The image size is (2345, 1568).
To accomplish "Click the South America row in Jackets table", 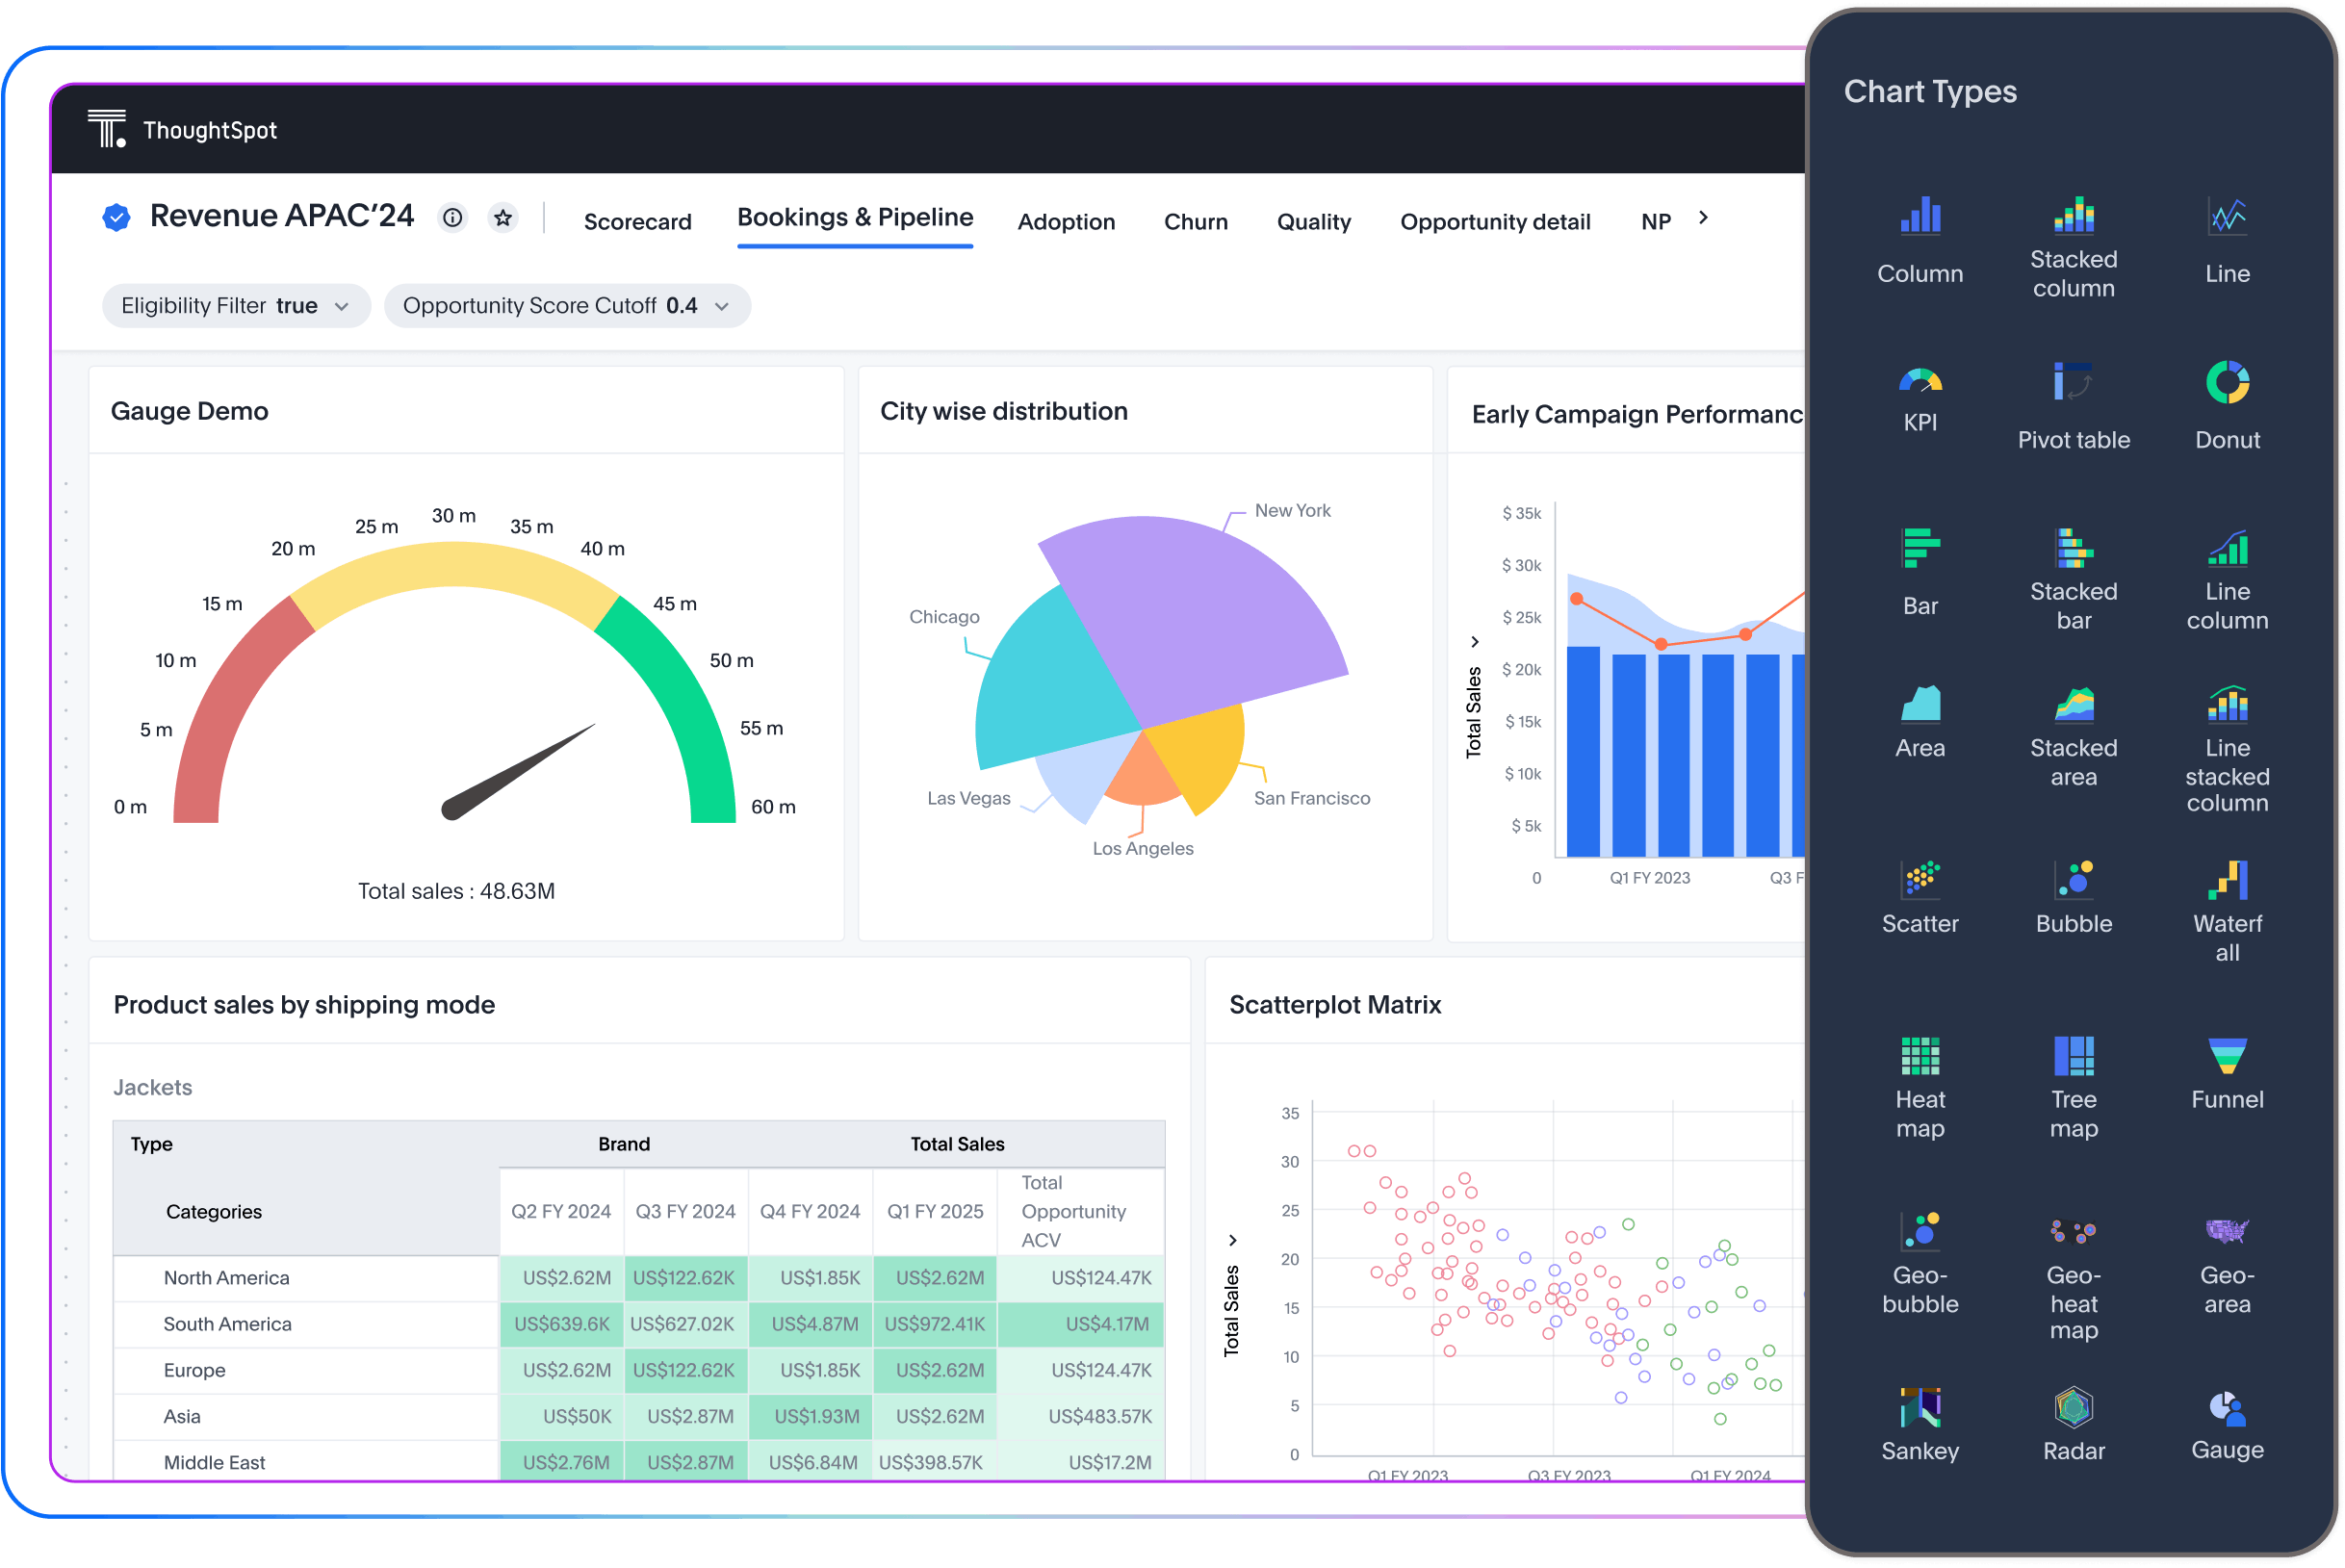I will pos(227,1323).
